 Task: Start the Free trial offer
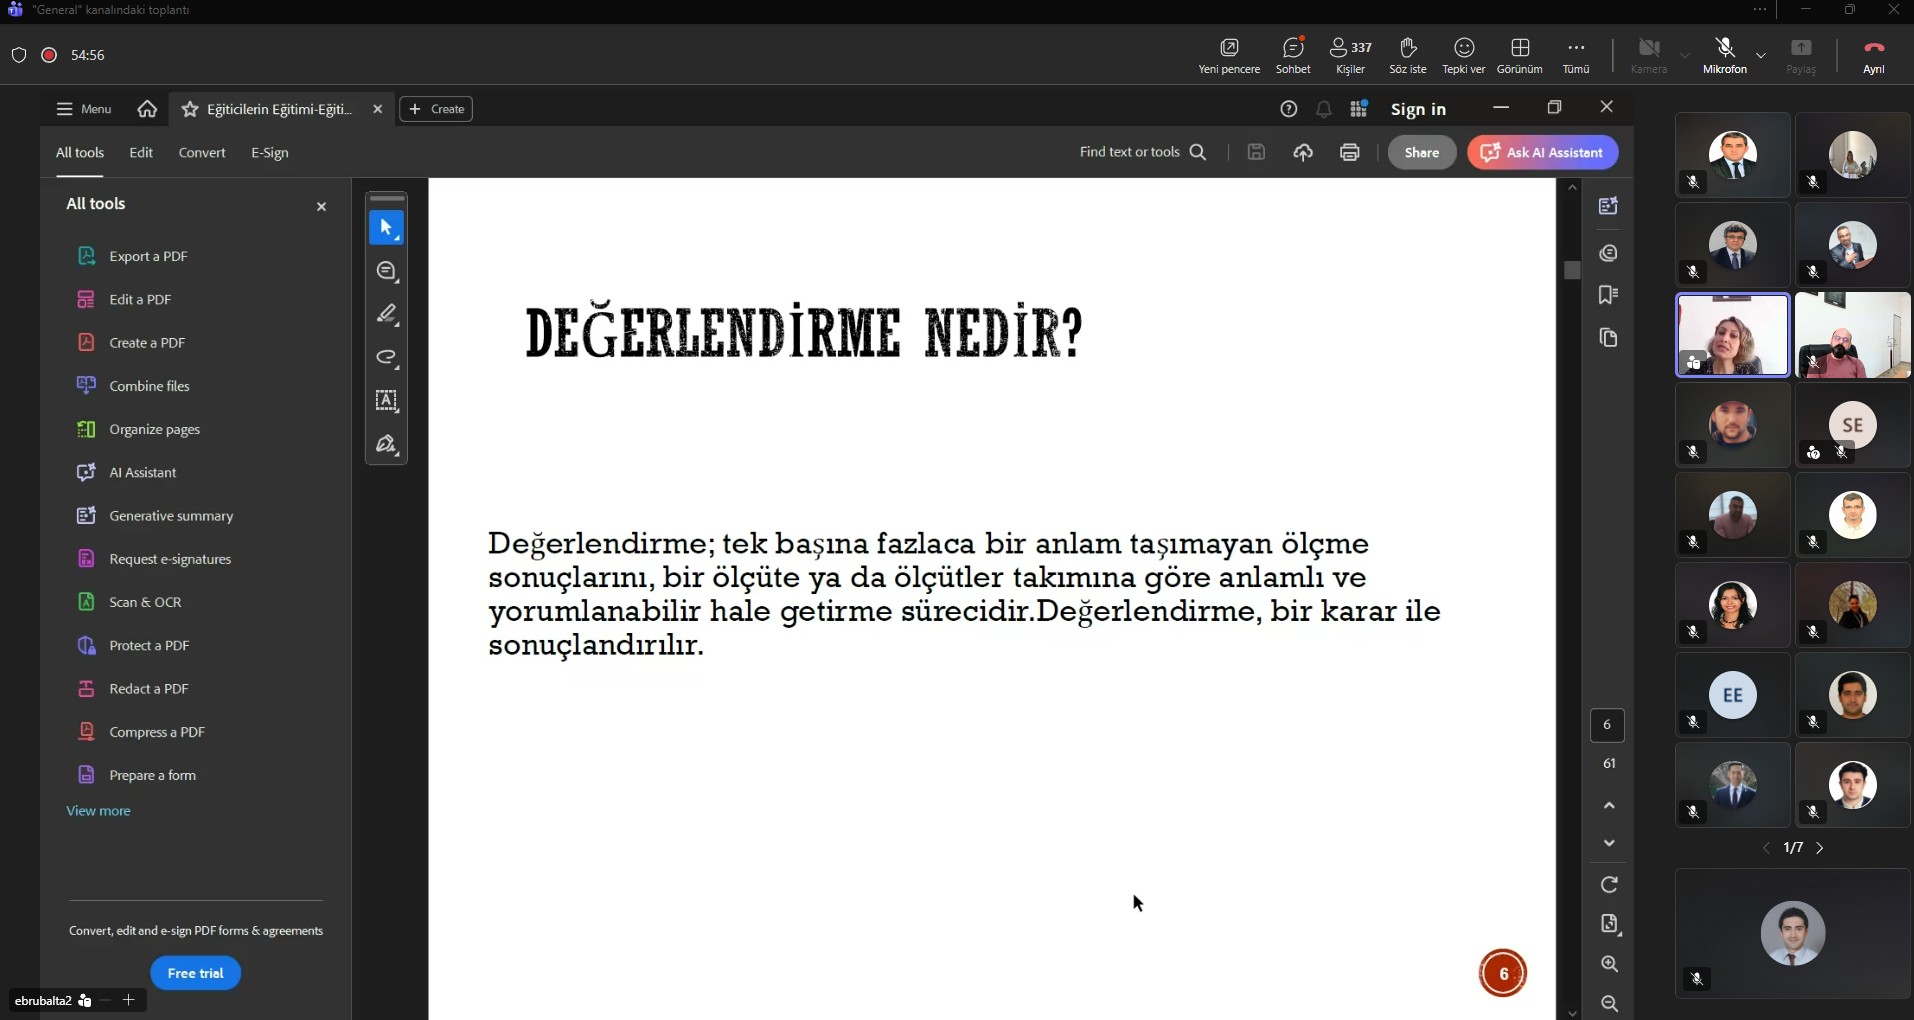click(196, 972)
